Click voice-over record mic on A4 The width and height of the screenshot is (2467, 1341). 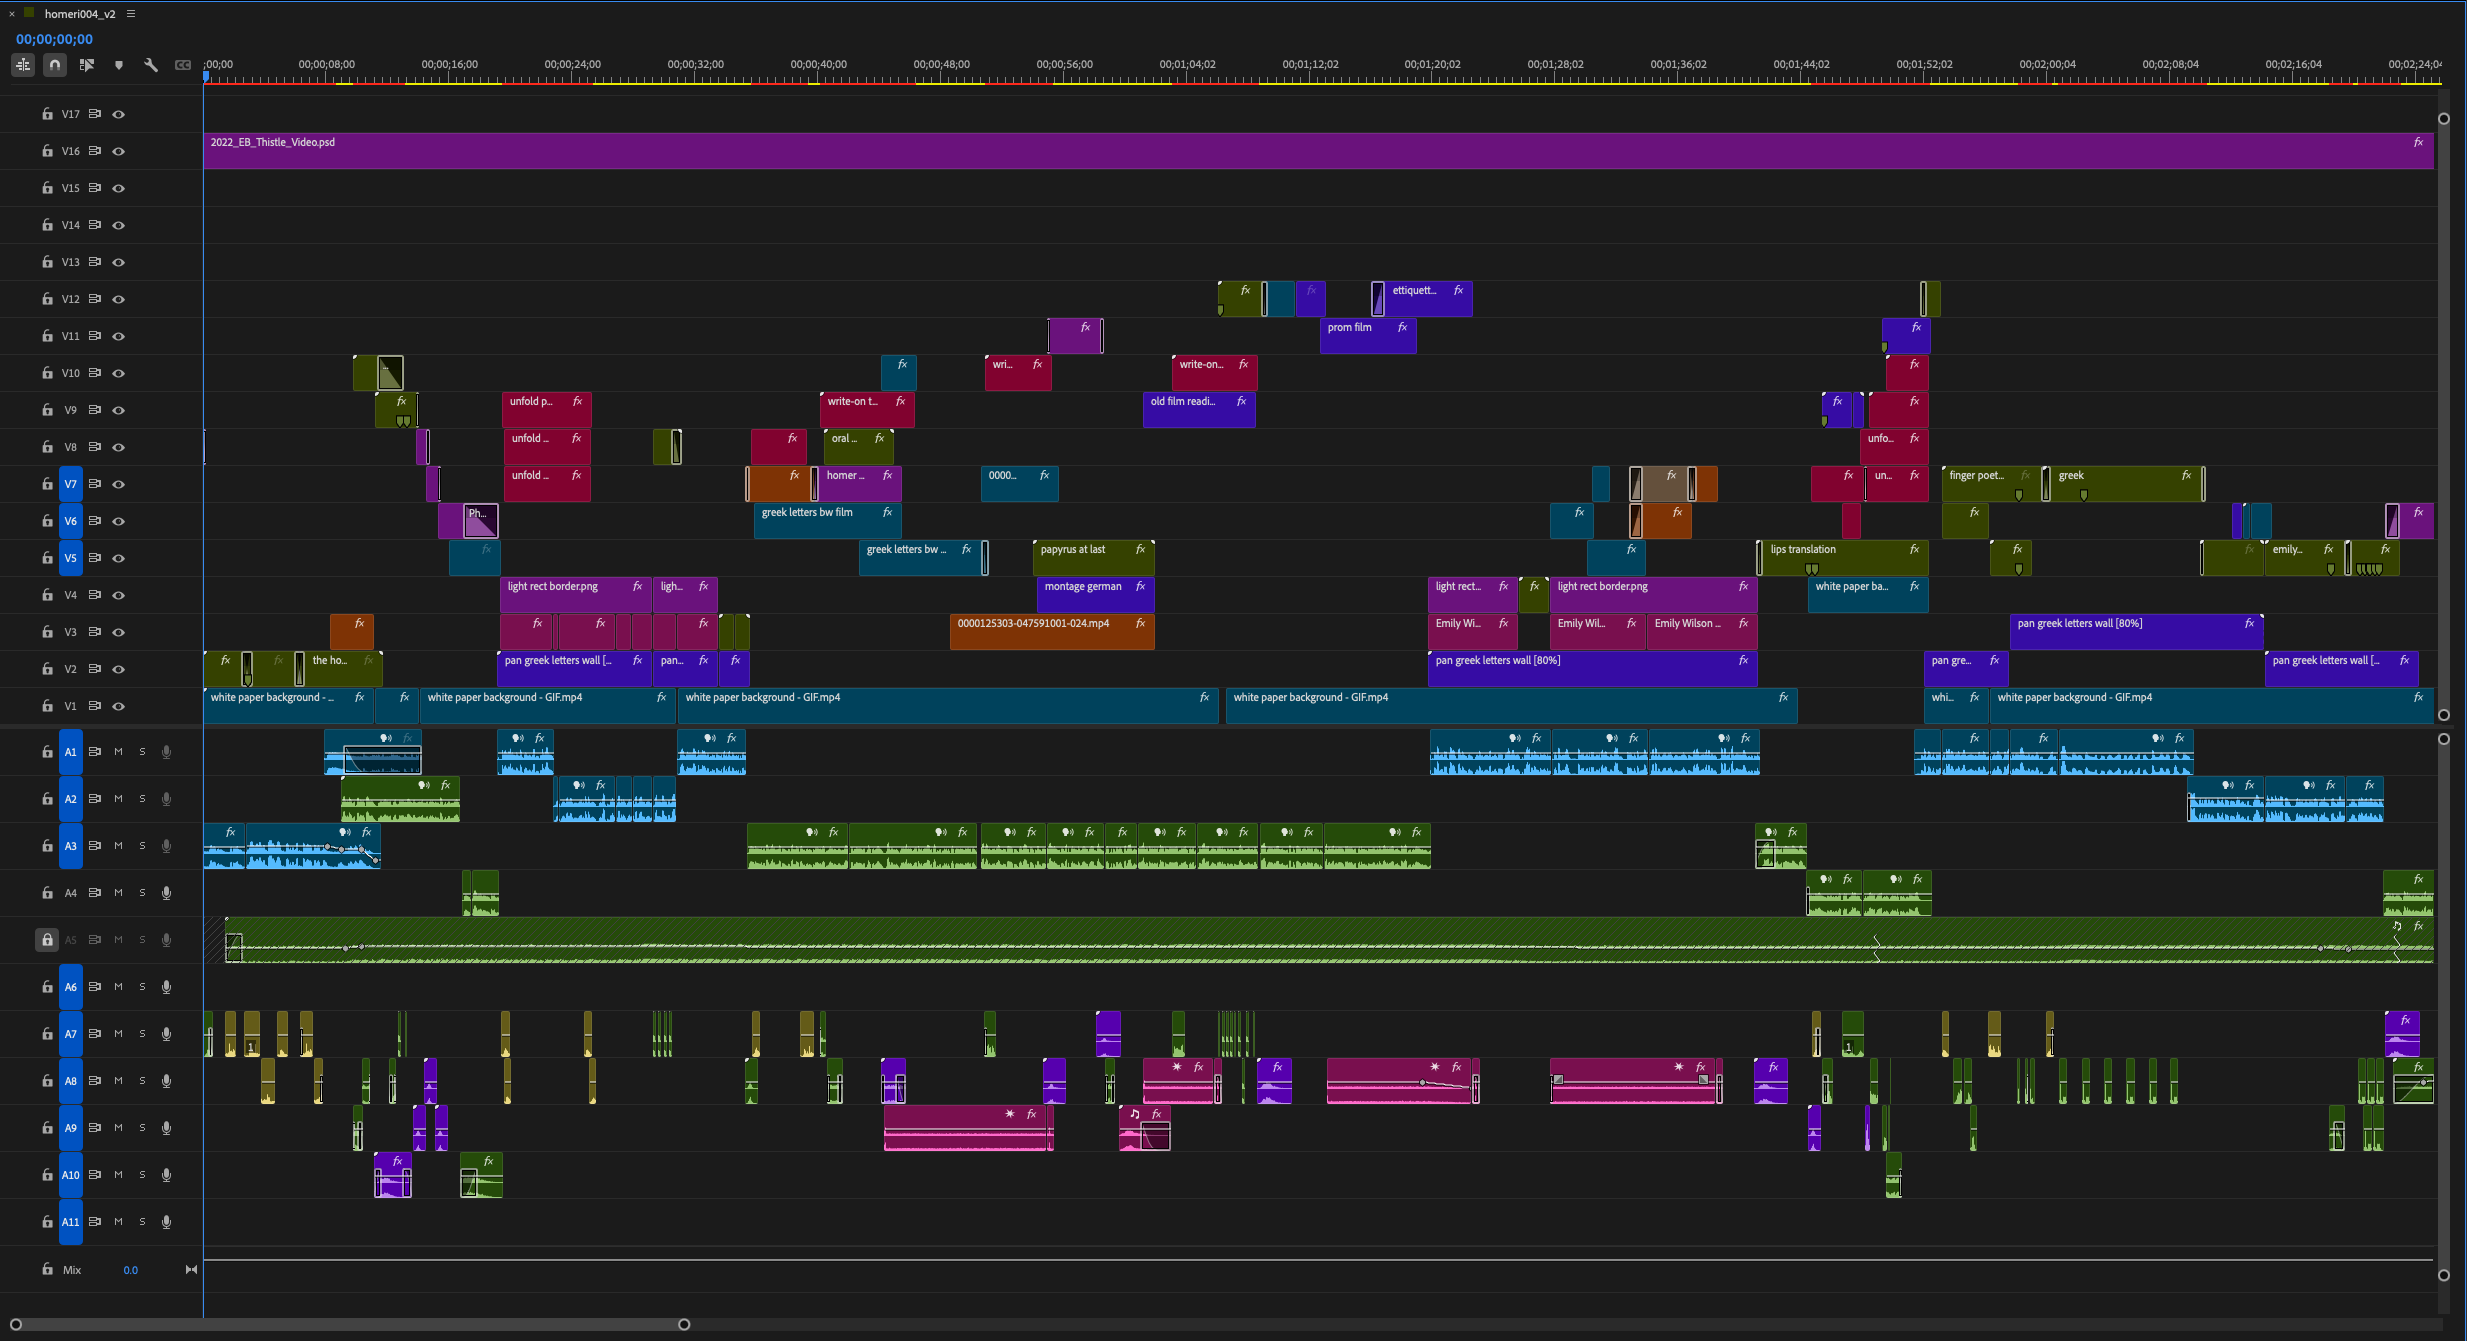(x=167, y=893)
